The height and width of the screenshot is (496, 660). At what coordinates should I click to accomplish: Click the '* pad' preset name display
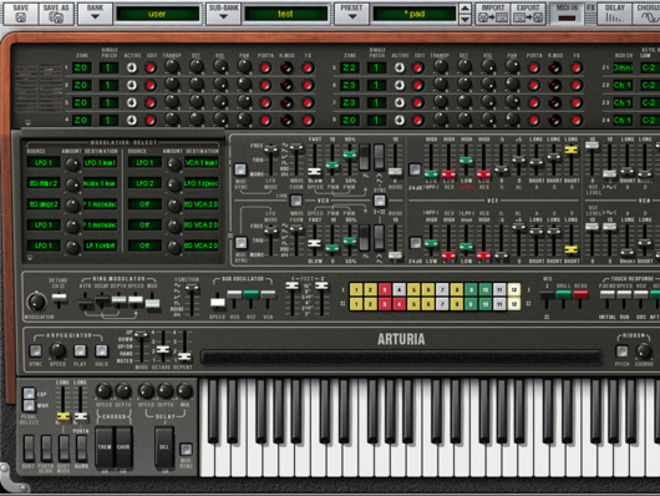[414, 14]
